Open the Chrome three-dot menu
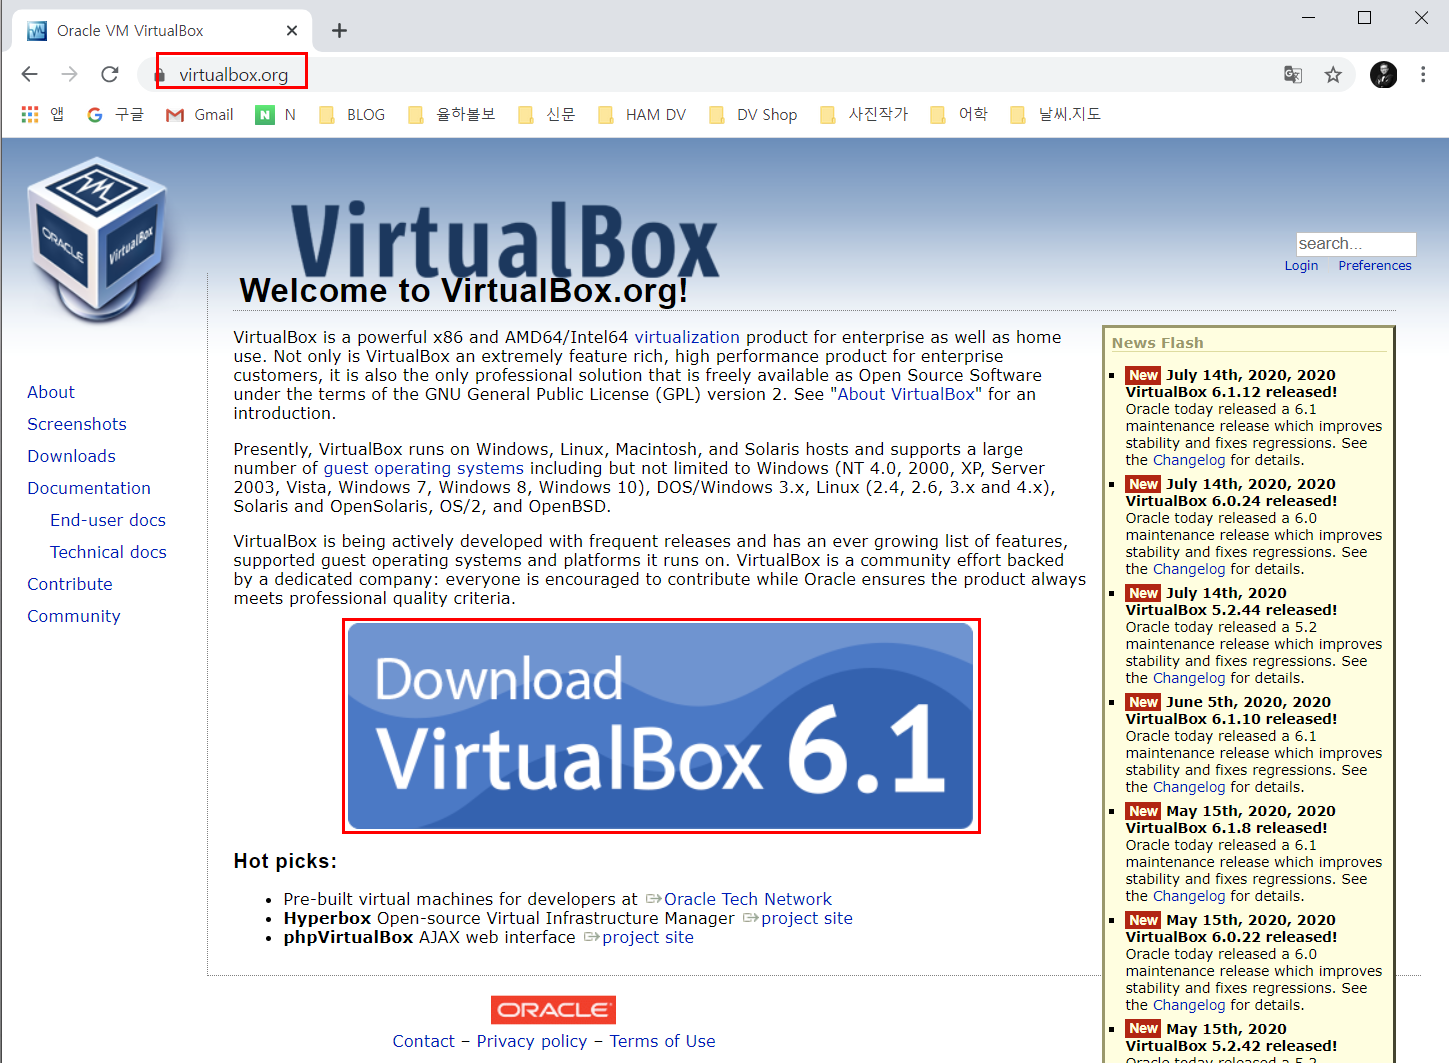Screen dimensions: 1449x1063 pos(1423,74)
